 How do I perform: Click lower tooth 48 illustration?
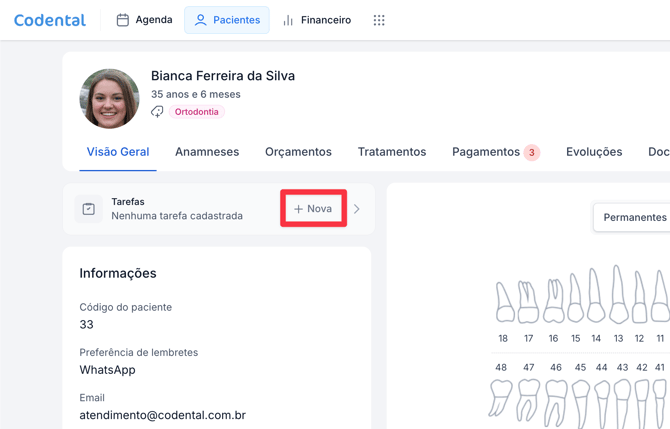[x=500, y=397]
